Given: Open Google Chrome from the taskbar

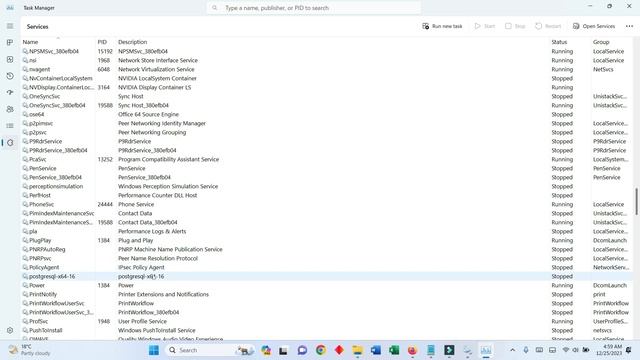Looking at the screenshot, I should point(321,350).
